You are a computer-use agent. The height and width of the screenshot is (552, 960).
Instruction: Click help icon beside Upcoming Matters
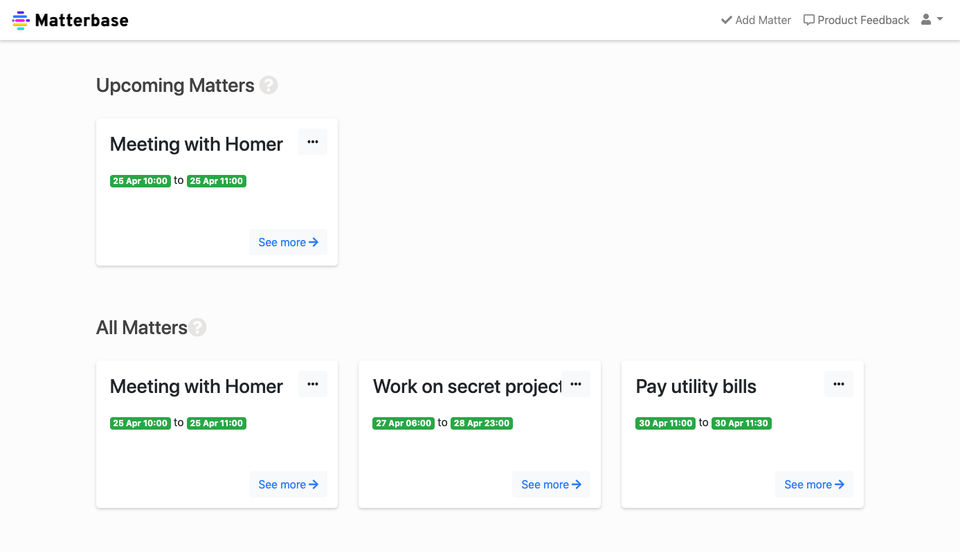click(x=268, y=86)
